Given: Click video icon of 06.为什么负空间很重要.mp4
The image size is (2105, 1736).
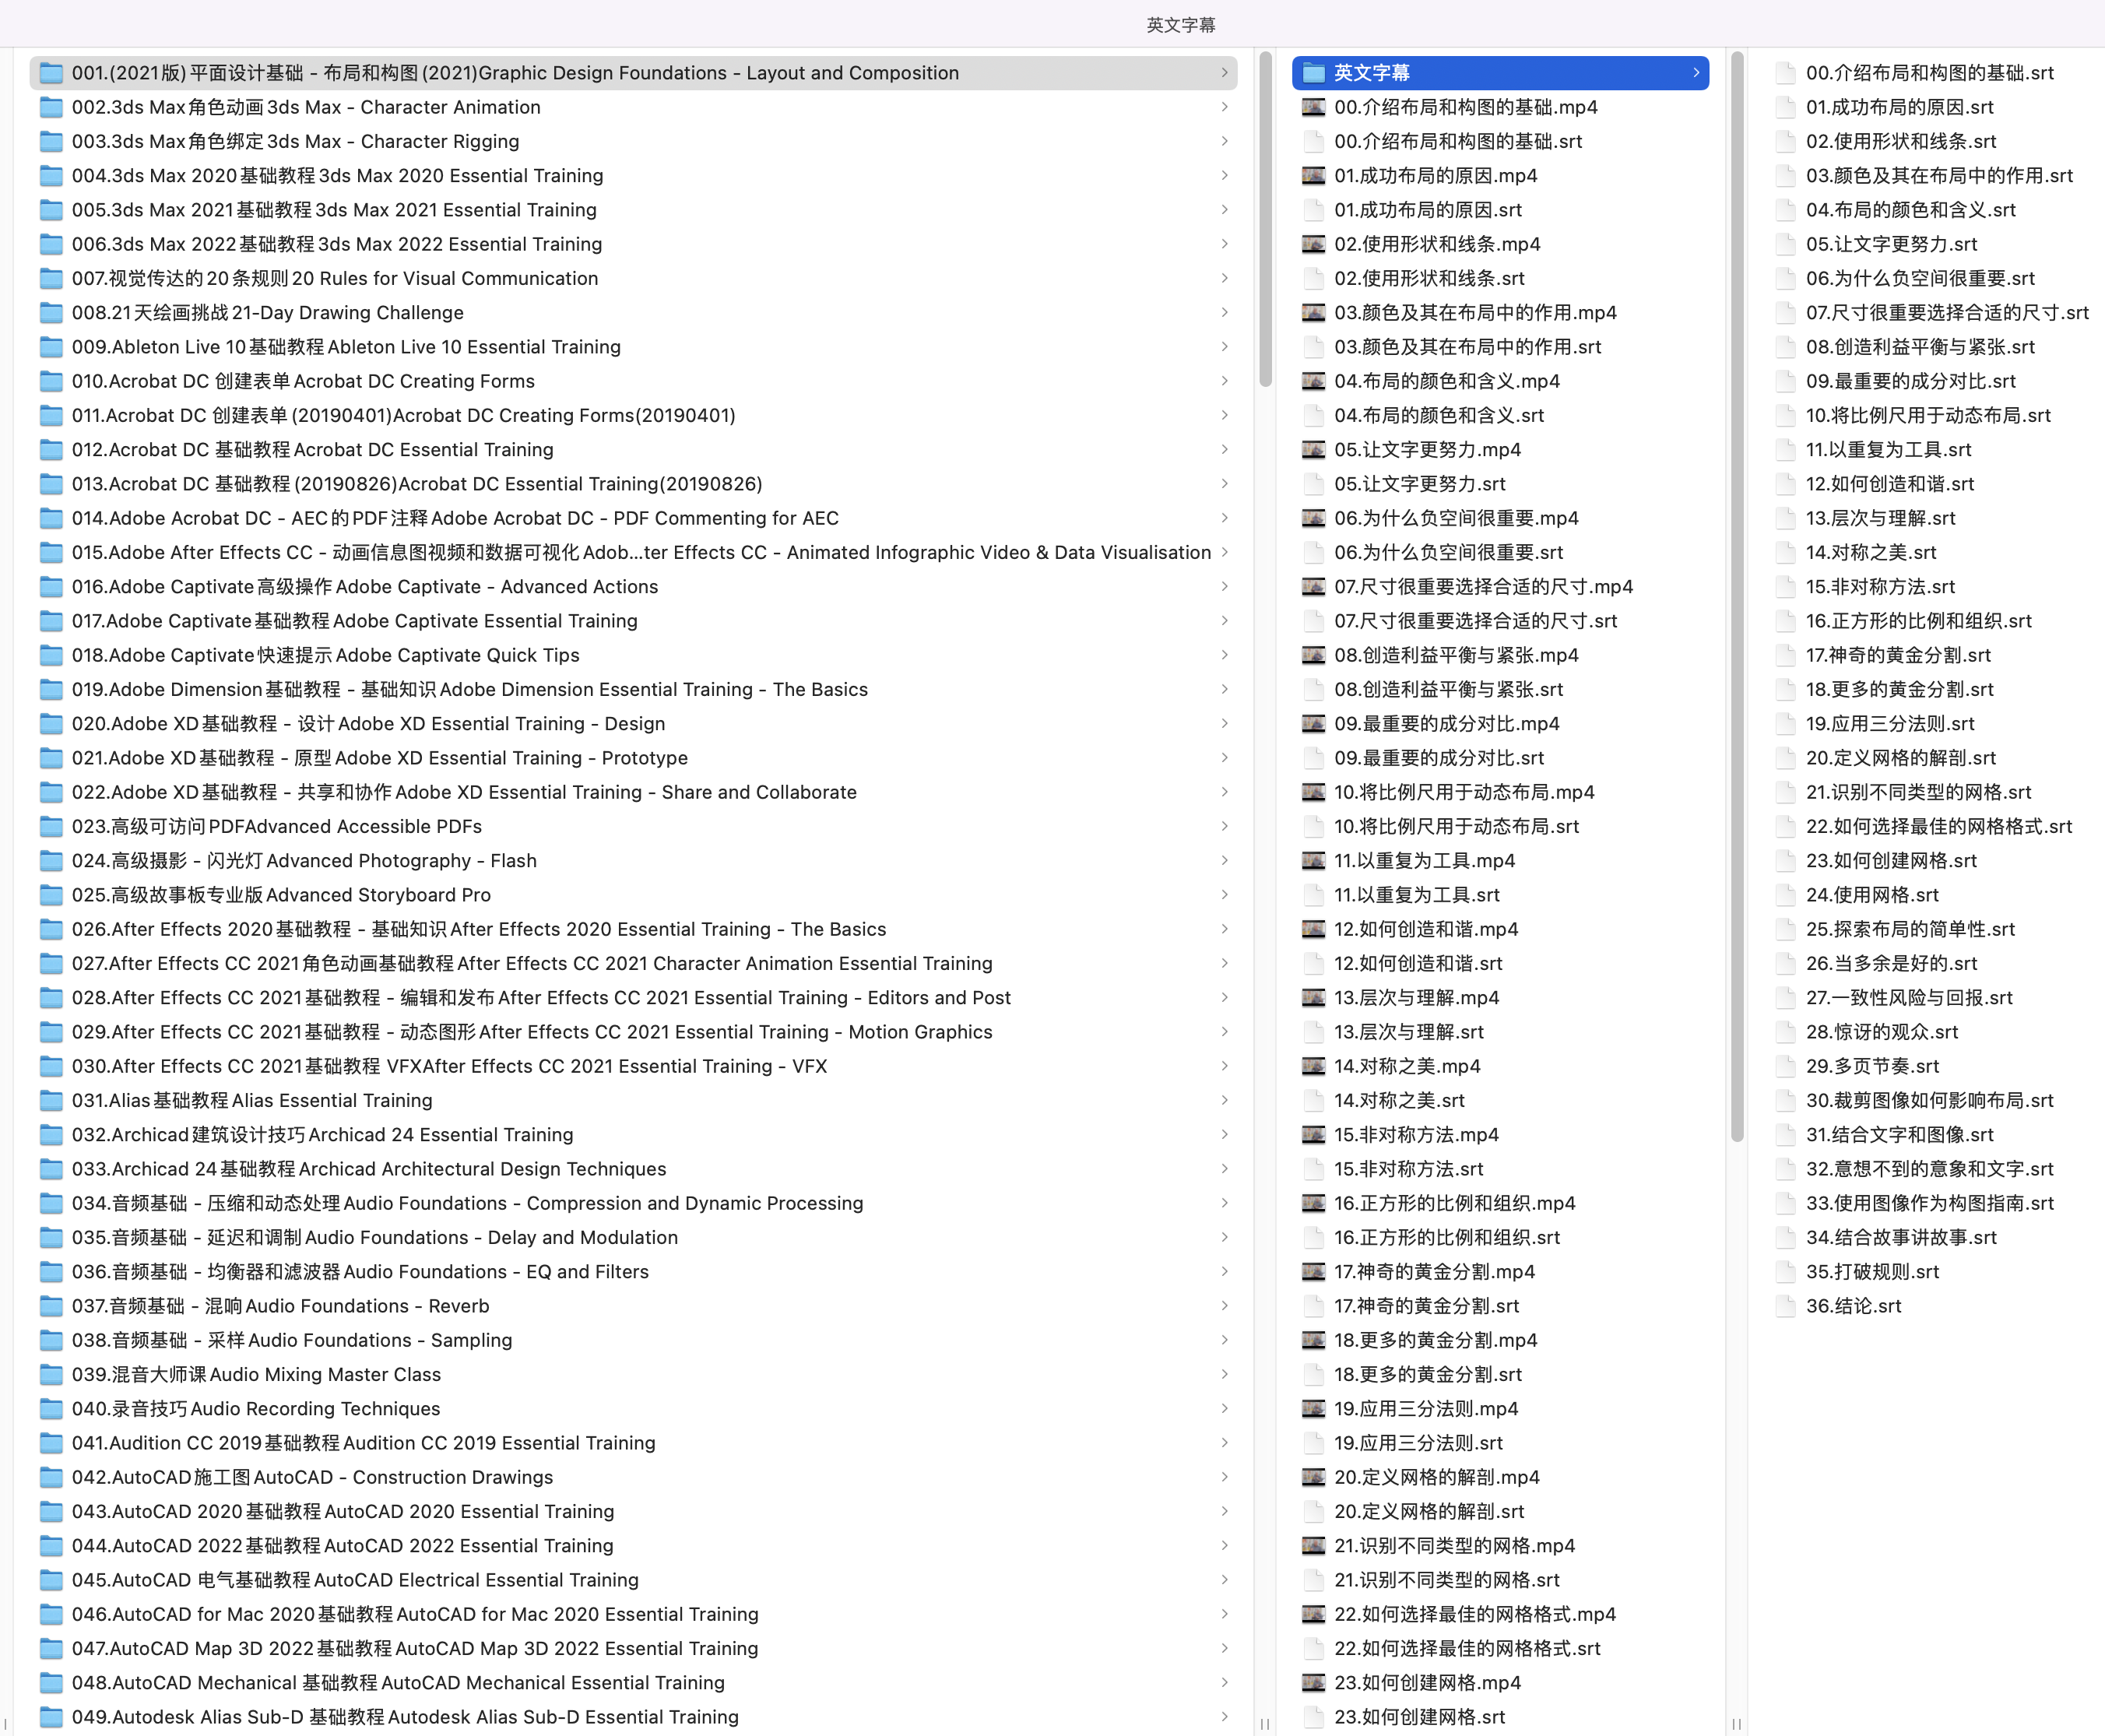Looking at the screenshot, I should click(x=1314, y=518).
